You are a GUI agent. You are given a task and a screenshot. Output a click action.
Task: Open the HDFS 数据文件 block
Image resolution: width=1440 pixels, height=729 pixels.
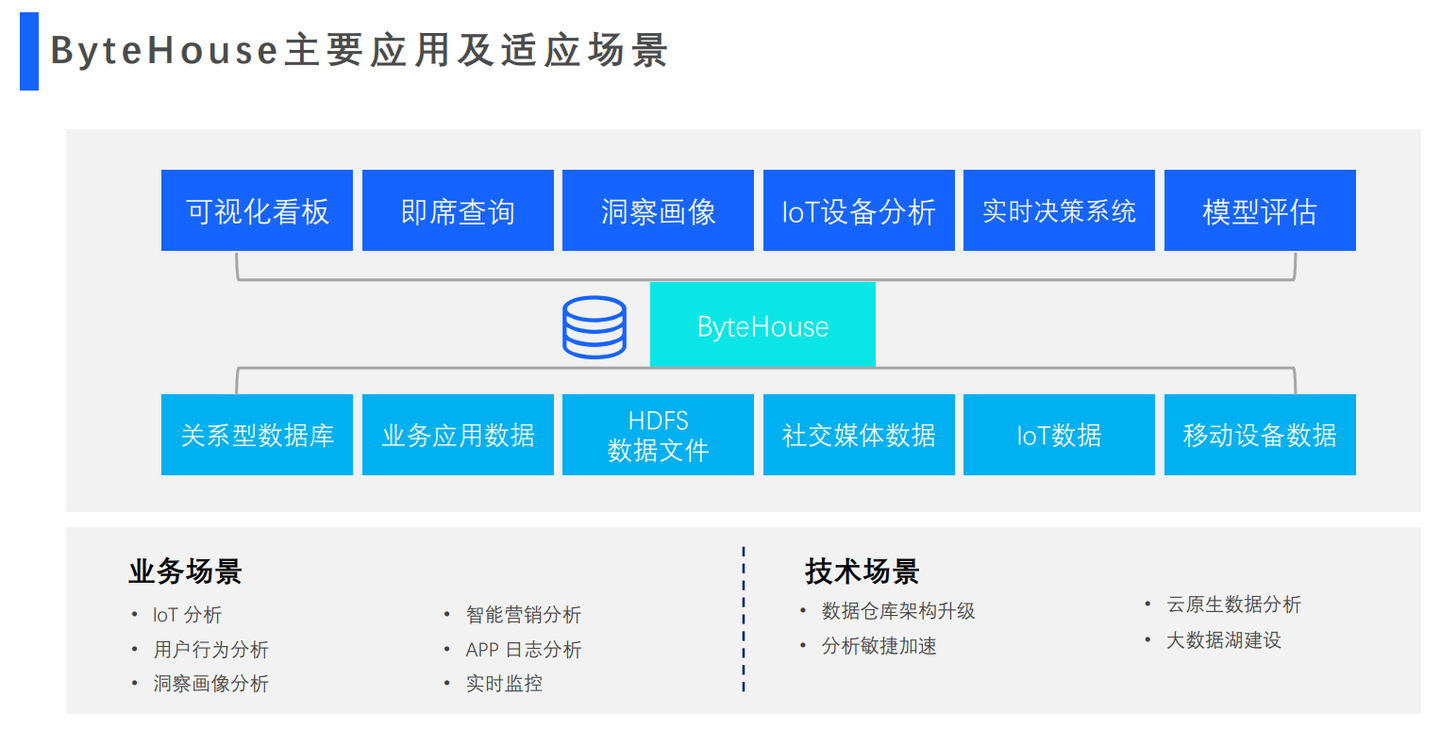(658, 434)
